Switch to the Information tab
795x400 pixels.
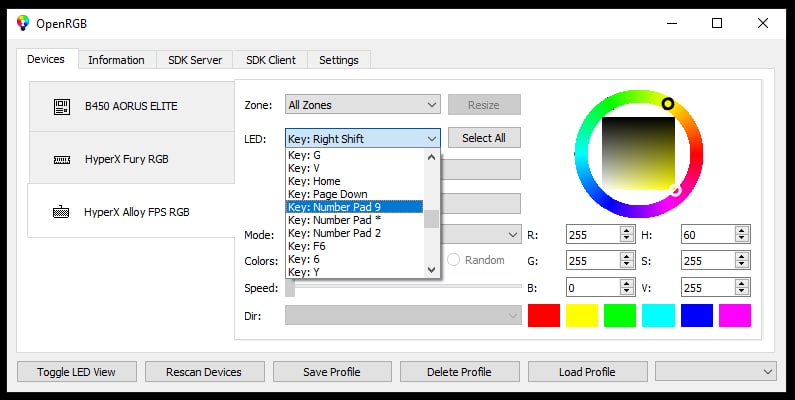116,60
